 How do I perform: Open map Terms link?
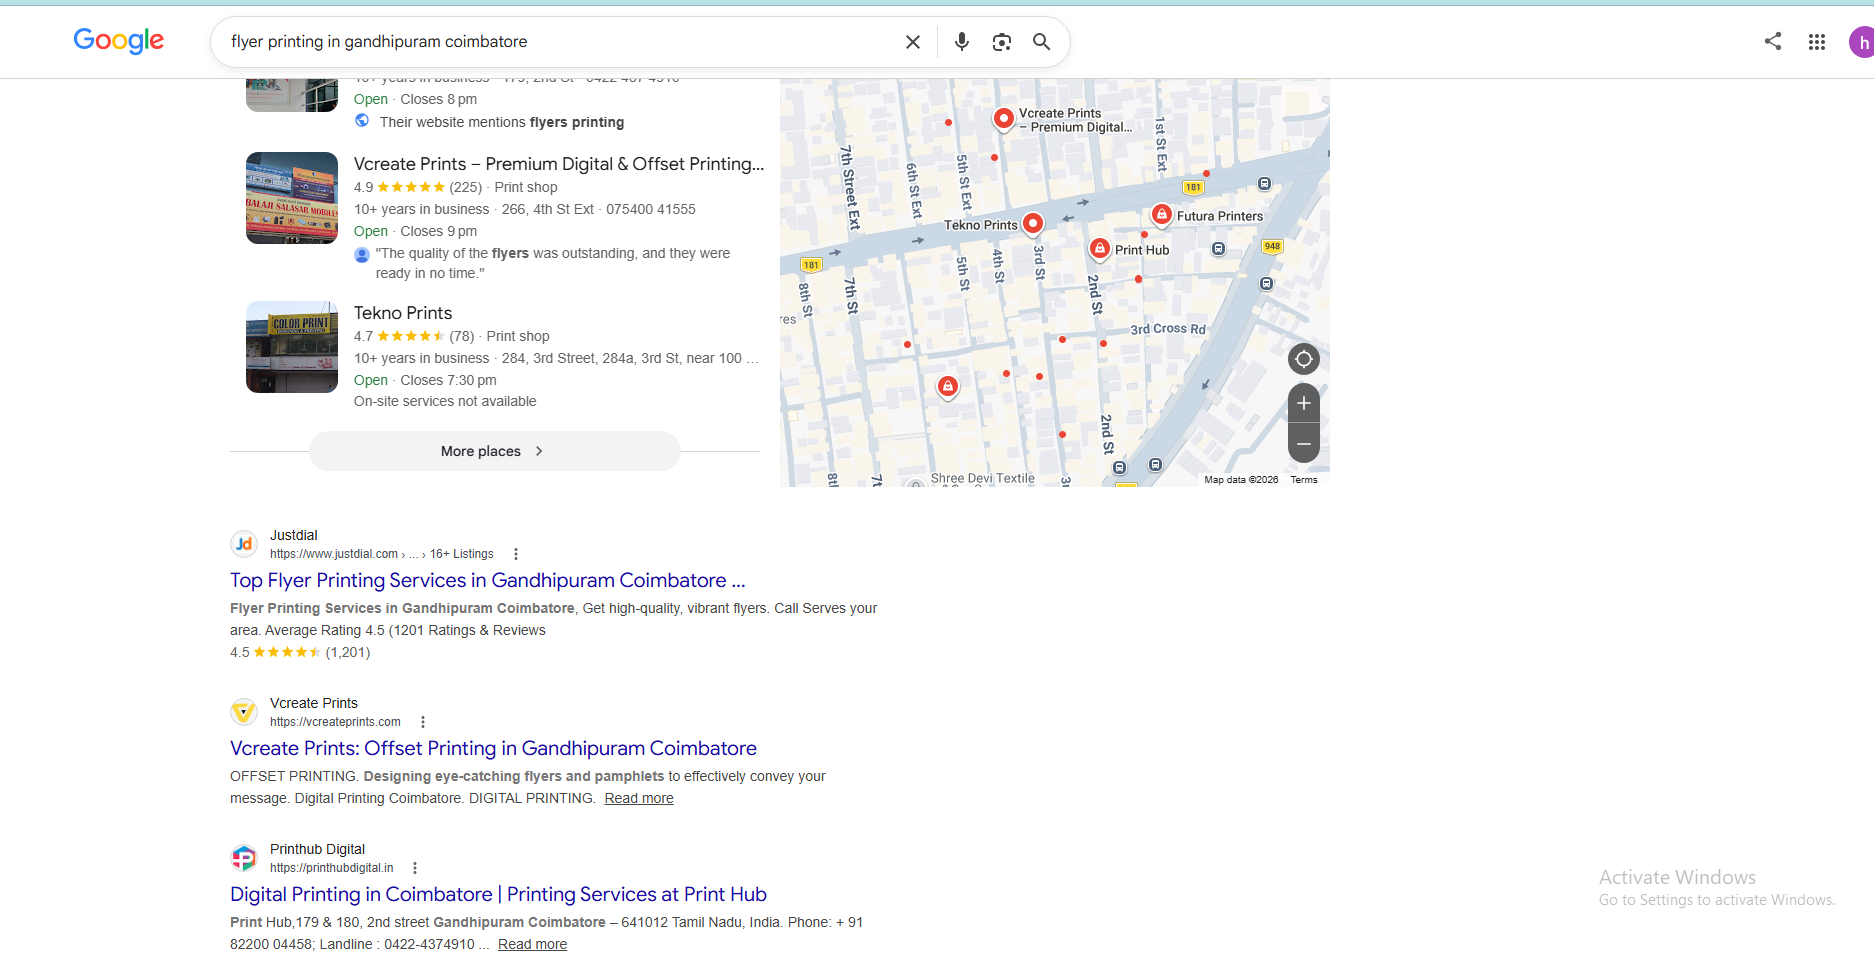coord(1304,480)
